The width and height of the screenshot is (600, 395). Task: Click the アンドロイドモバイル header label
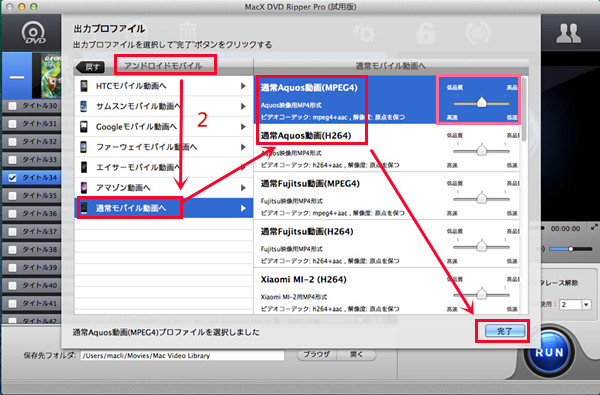[163, 65]
